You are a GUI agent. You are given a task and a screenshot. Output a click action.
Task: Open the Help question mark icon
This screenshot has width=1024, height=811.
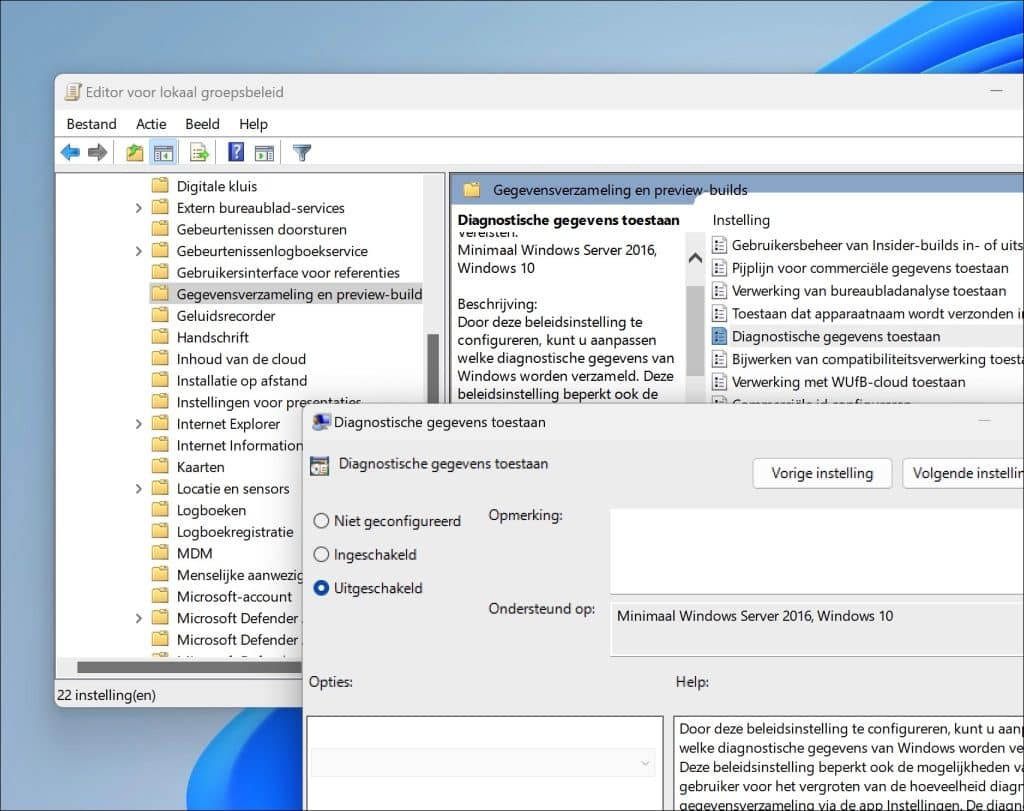[236, 152]
